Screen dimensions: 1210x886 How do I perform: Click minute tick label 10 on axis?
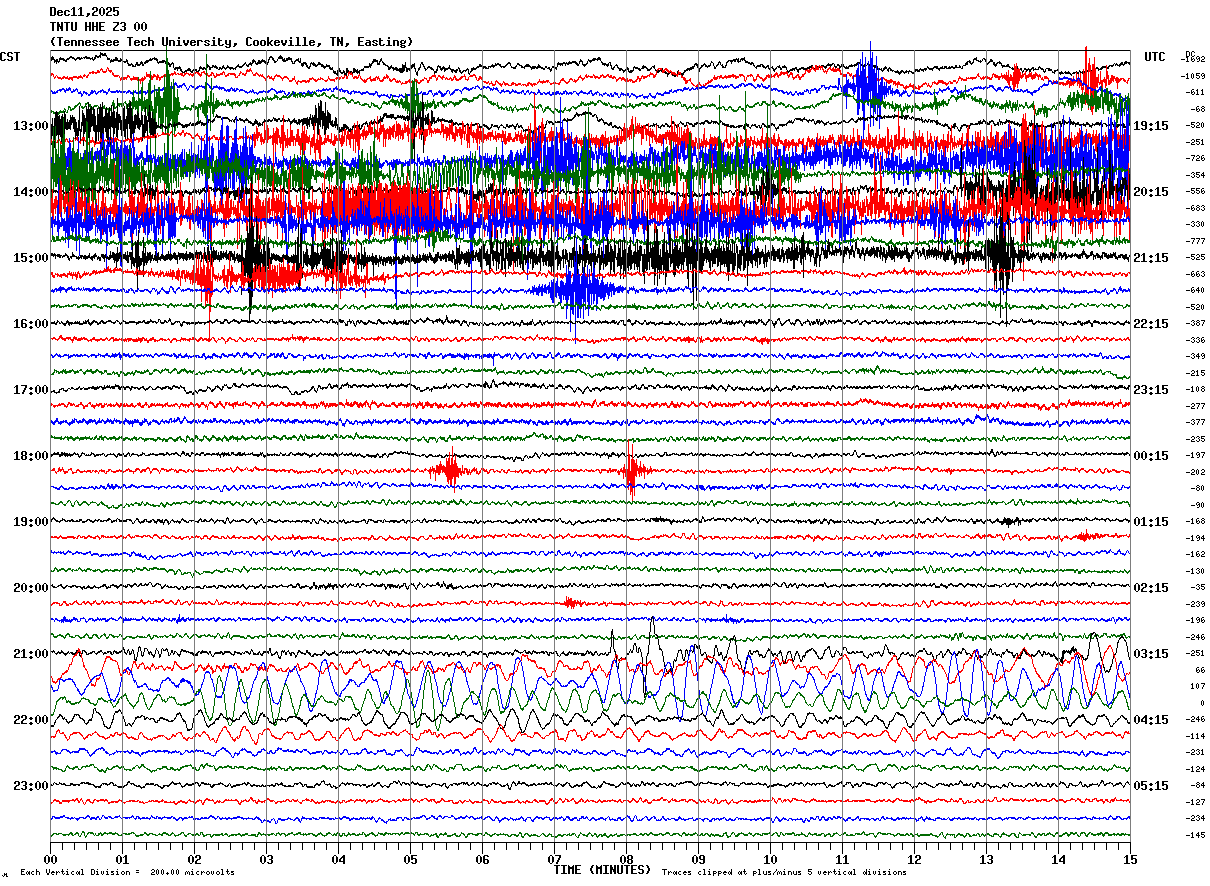coord(770,859)
